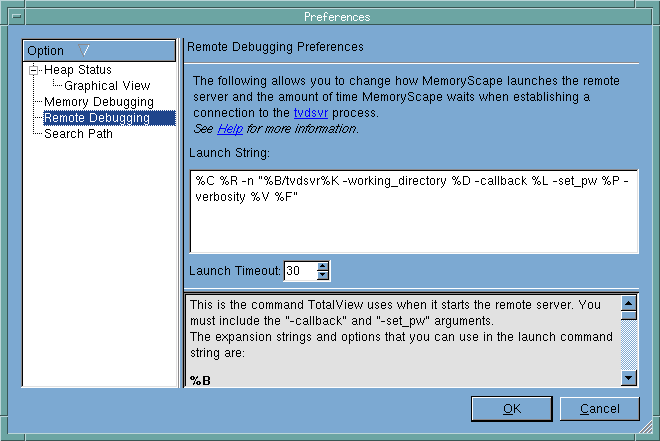Increase Launch Timeout with the up arrow

322,266
